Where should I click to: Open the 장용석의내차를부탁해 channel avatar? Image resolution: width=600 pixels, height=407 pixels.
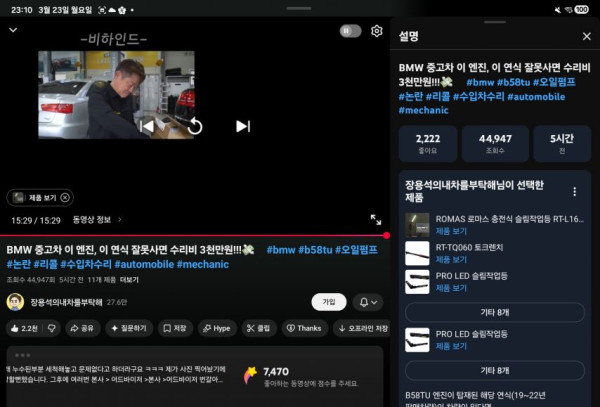tap(15, 302)
